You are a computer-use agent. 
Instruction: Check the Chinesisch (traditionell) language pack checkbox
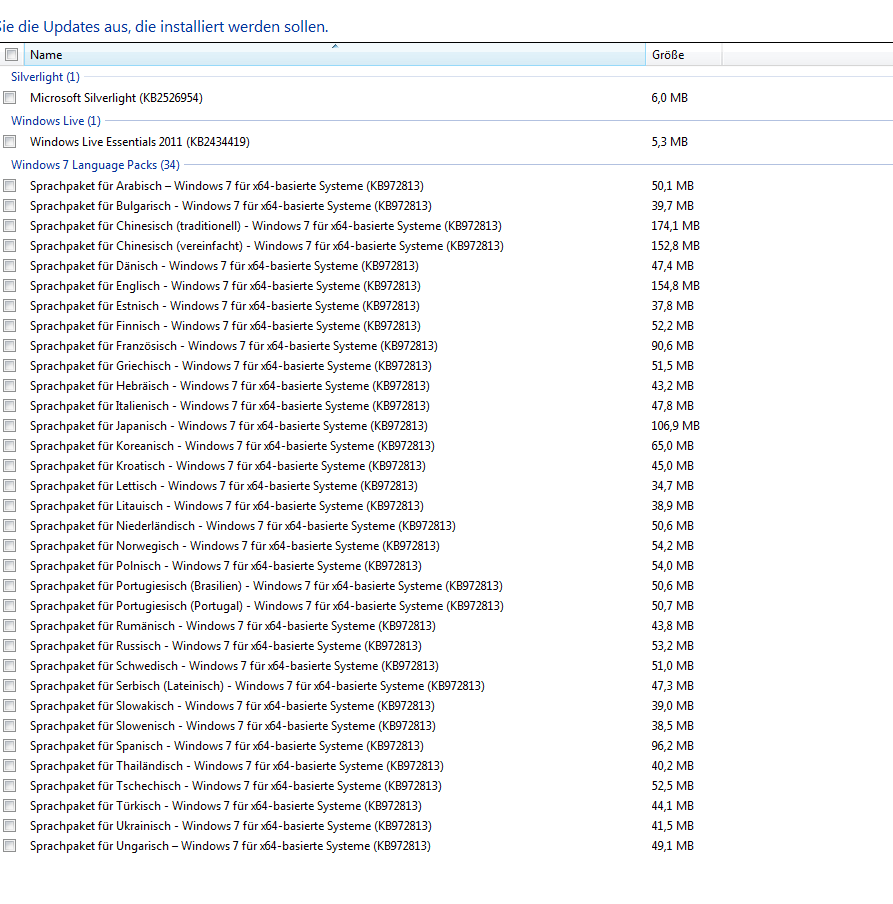9,226
